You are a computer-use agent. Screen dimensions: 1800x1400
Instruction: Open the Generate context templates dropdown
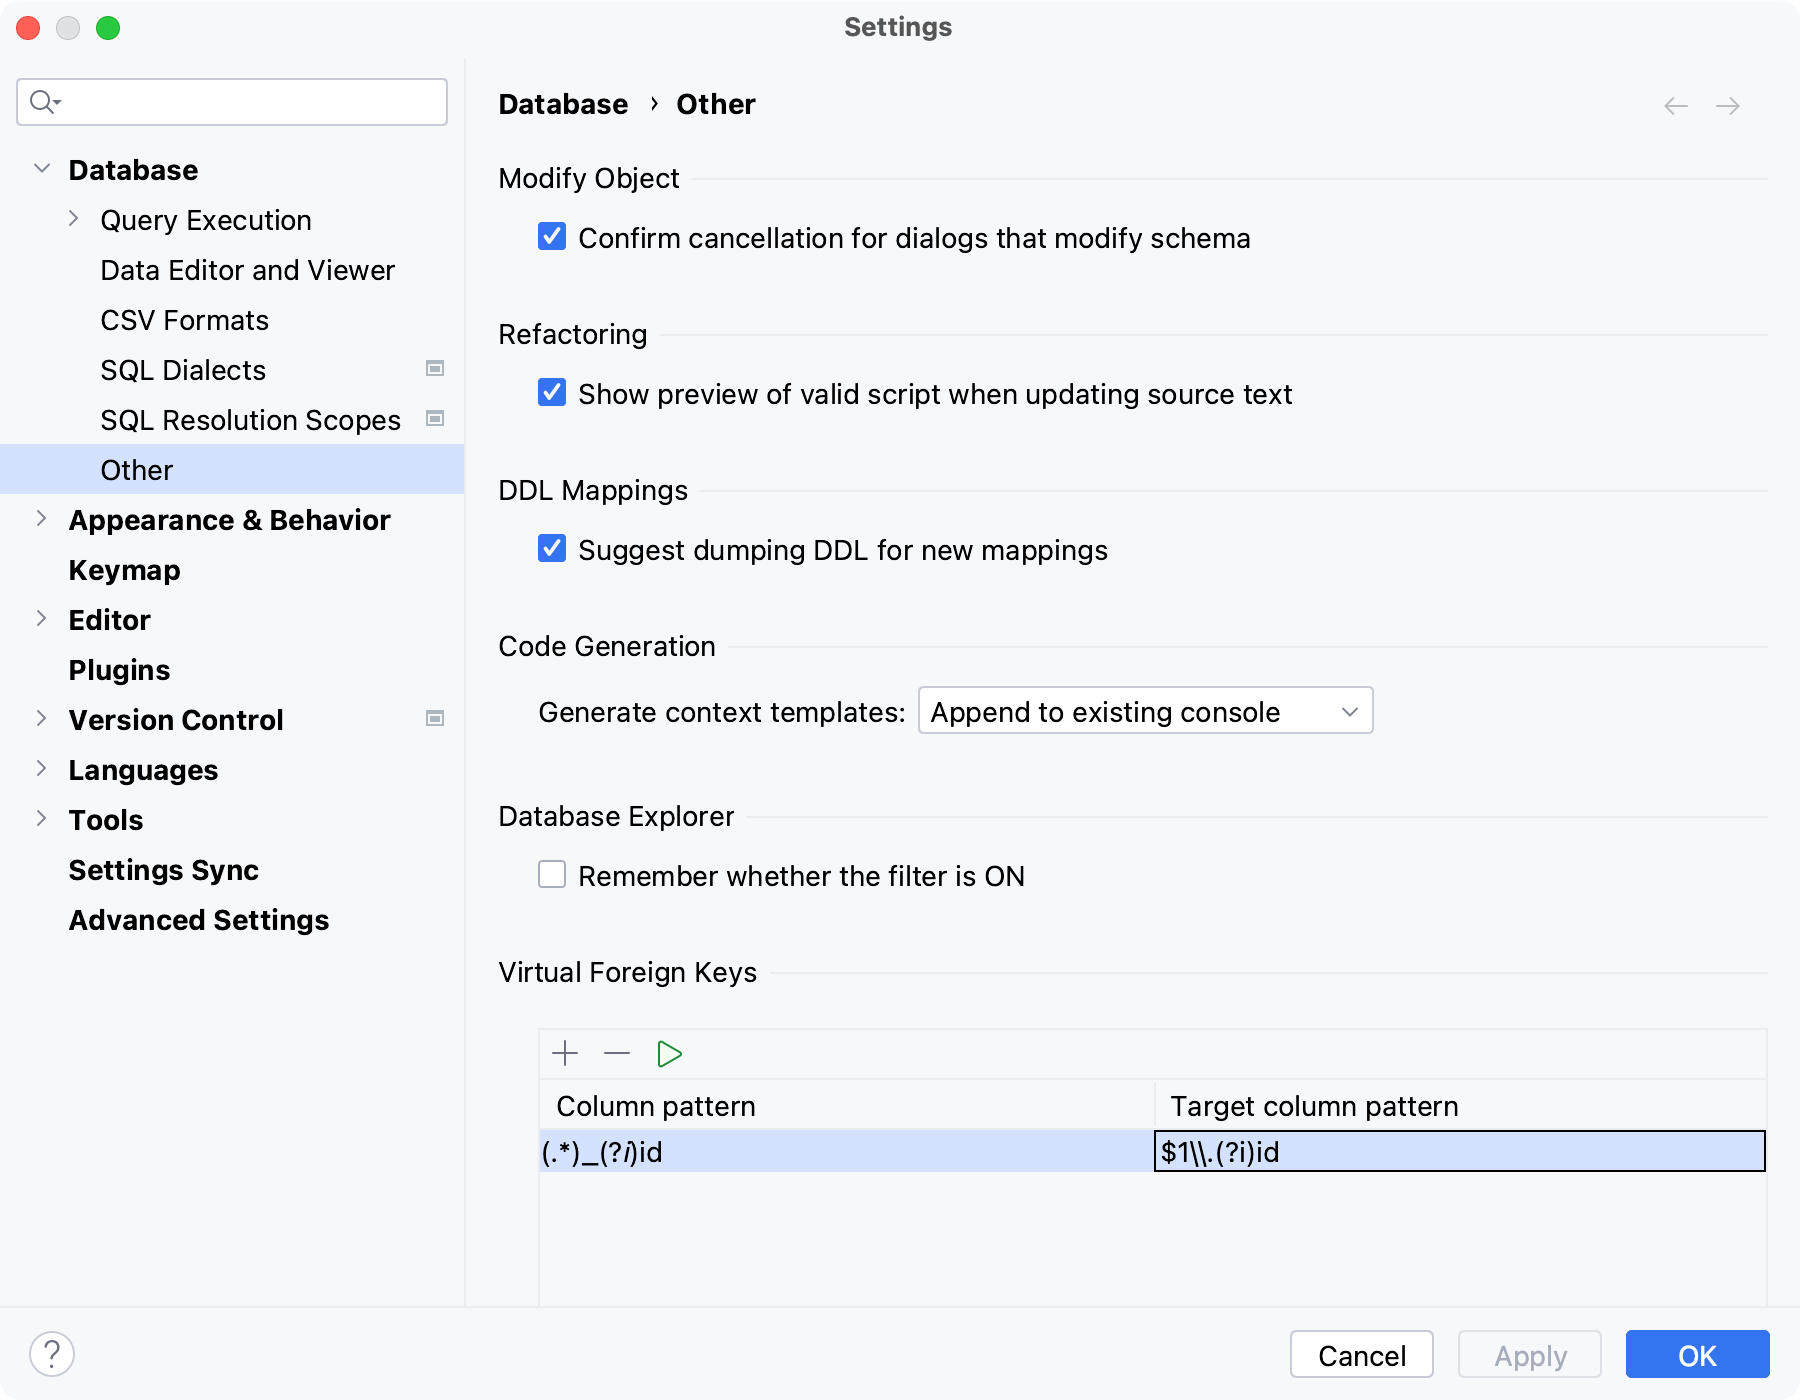[1145, 711]
